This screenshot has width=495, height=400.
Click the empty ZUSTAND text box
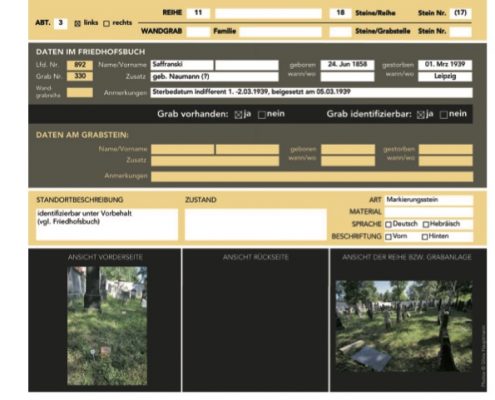coord(255,224)
